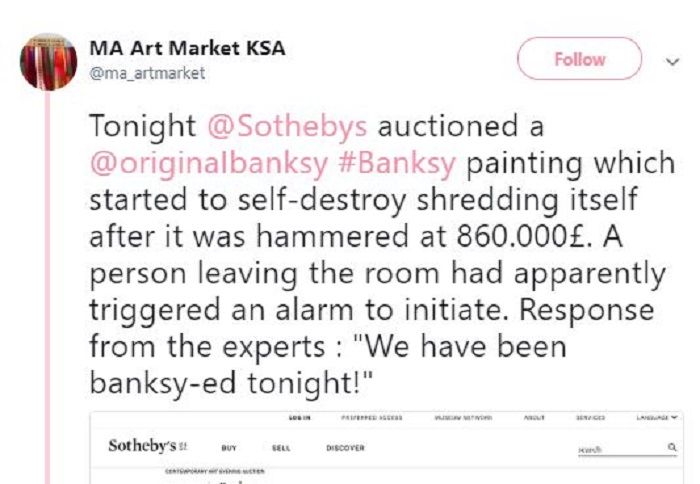
Task: Click the Log In link
Action: click(x=300, y=417)
